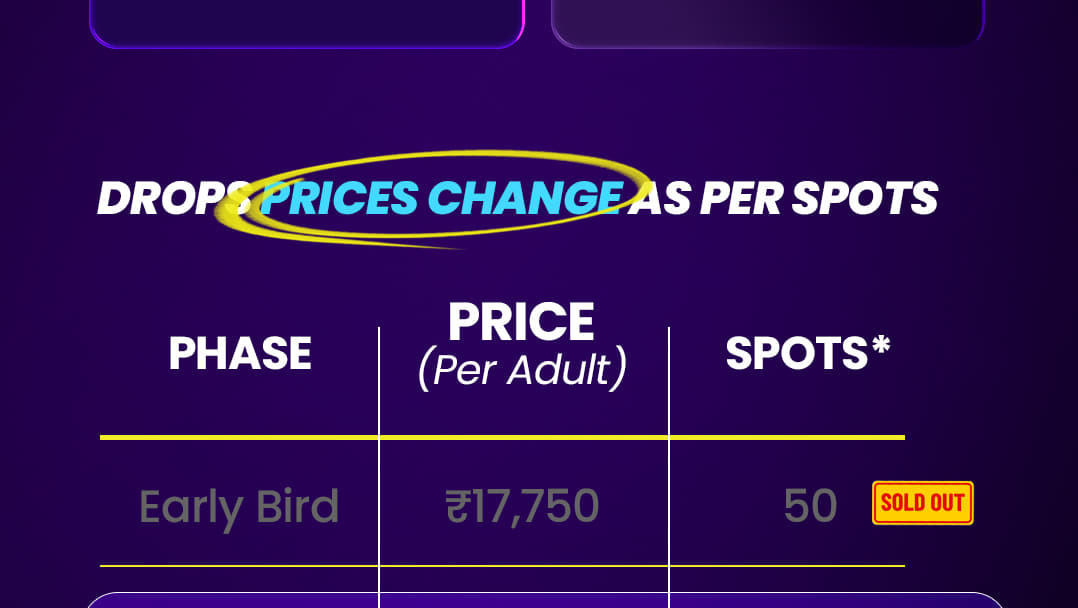Select the PRICE column header
This screenshot has height=608, width=1078.
point(521,322)
